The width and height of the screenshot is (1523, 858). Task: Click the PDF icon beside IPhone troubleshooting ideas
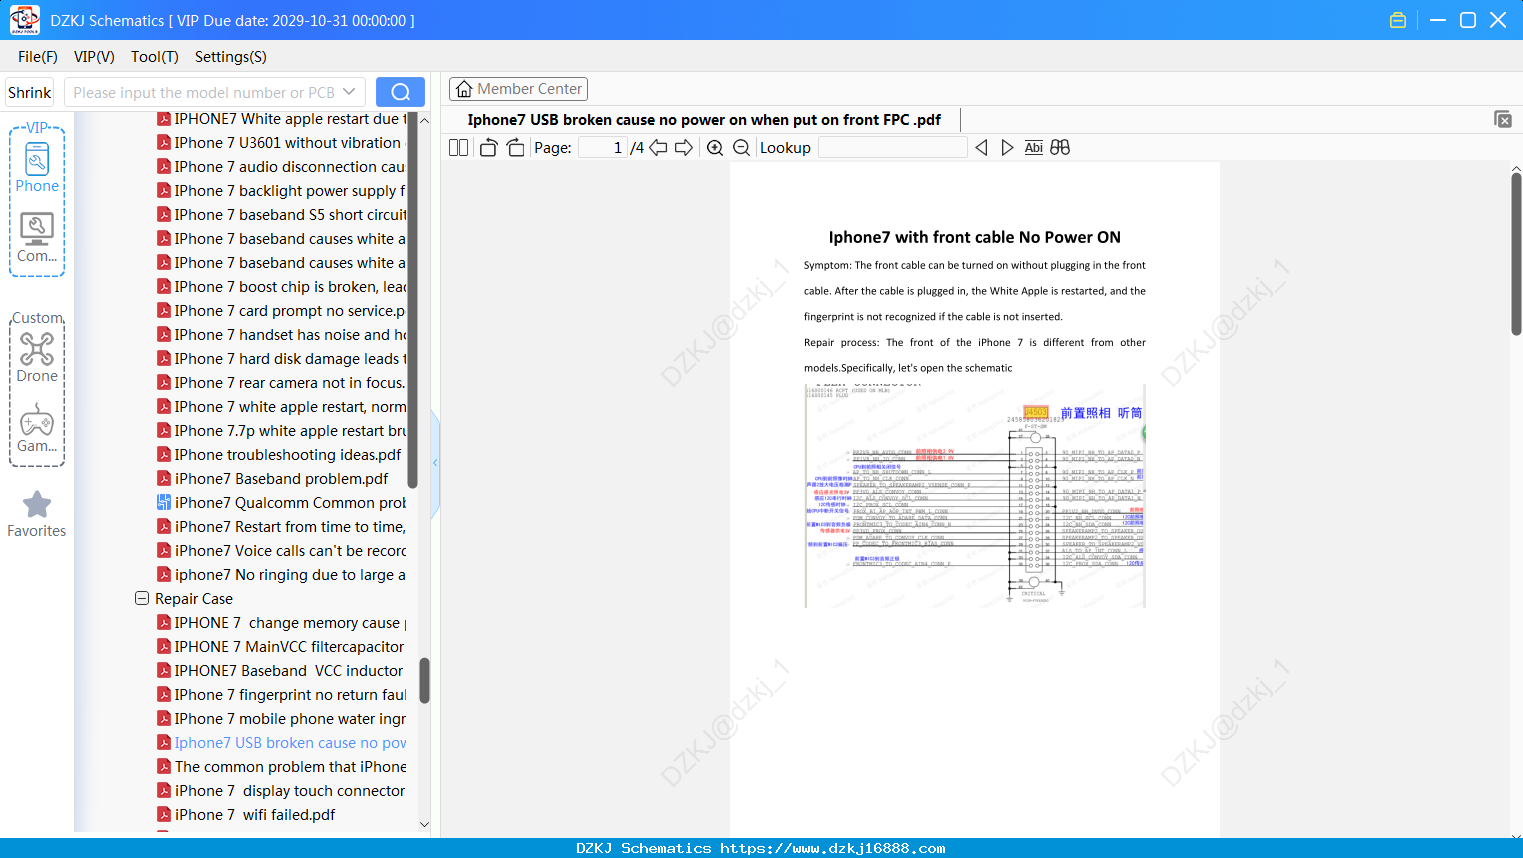164,455
